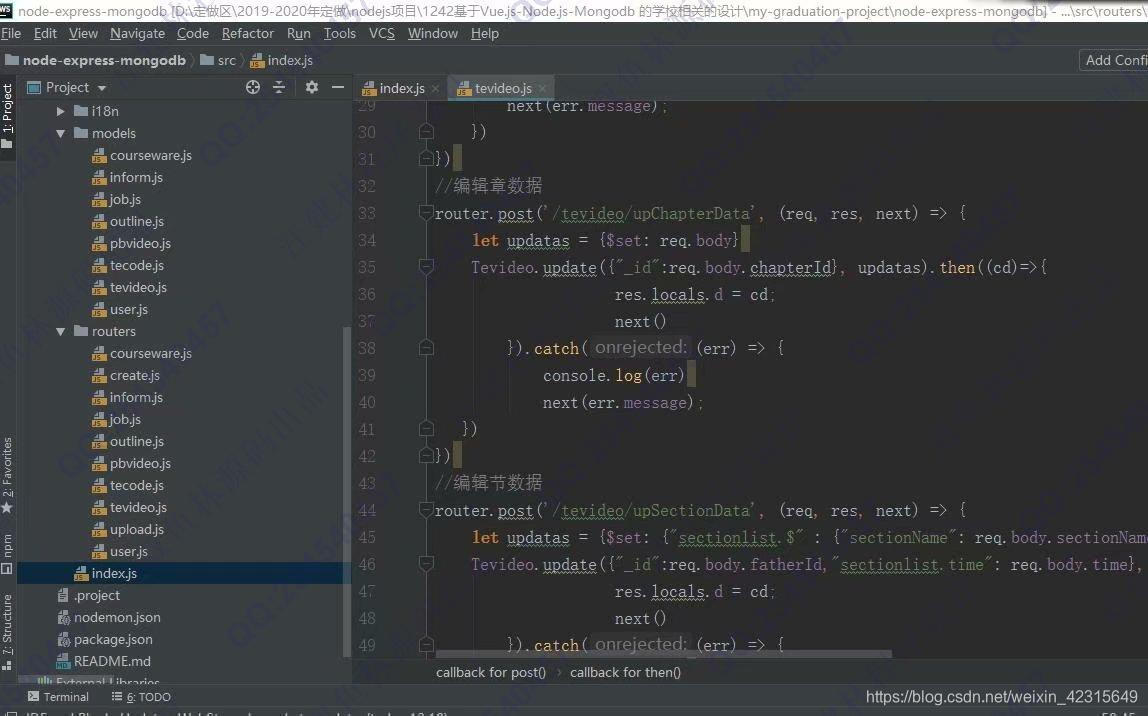Open nodemon.json file

pyautogui.click(x=109, y=617)
